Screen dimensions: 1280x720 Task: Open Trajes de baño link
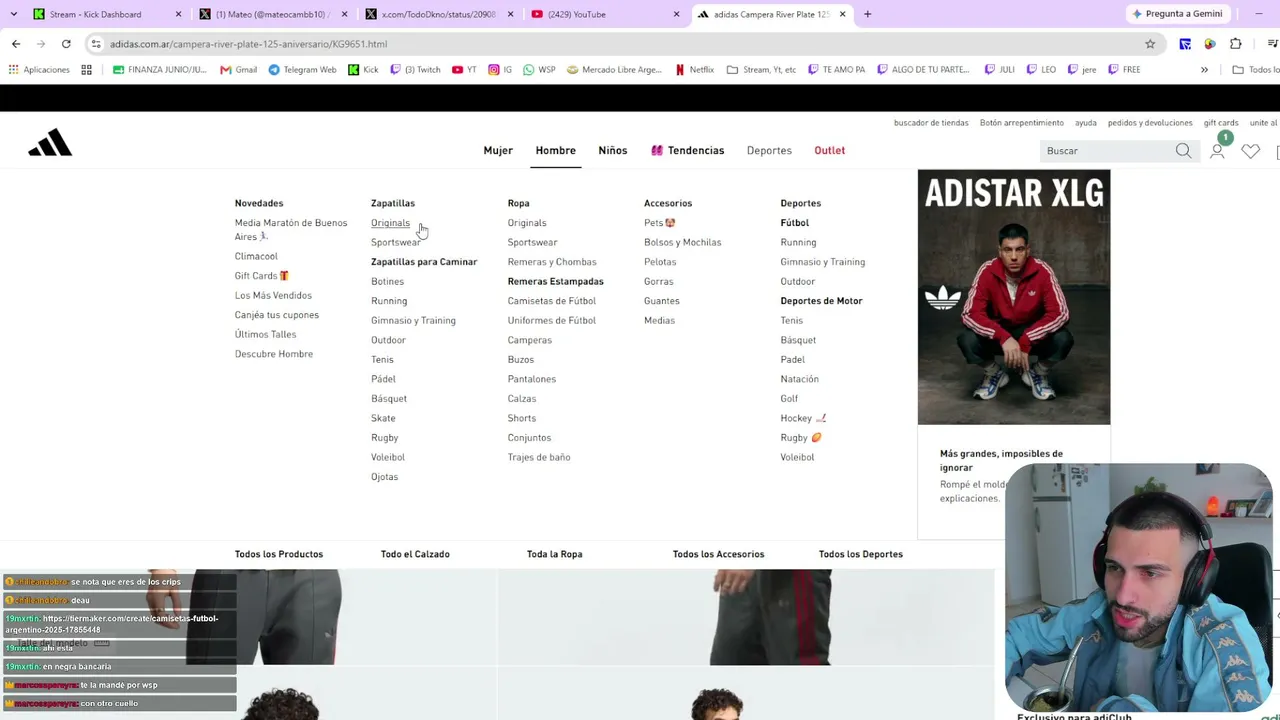point(539,457)
